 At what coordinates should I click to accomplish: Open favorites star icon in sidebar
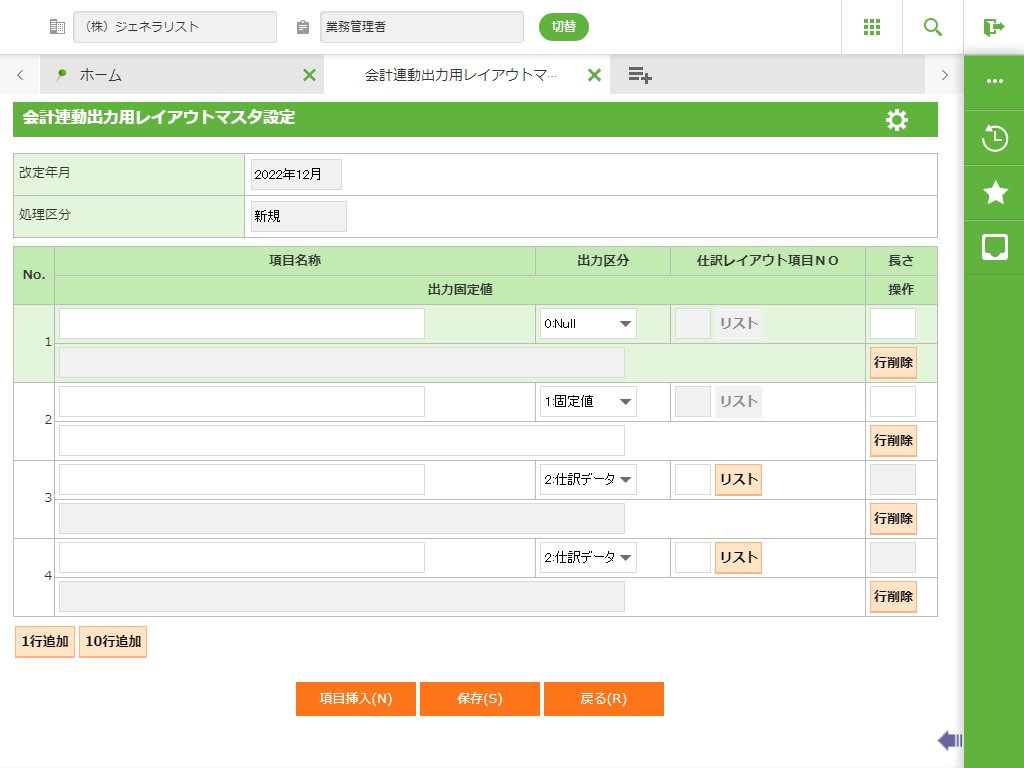point(995,193)
